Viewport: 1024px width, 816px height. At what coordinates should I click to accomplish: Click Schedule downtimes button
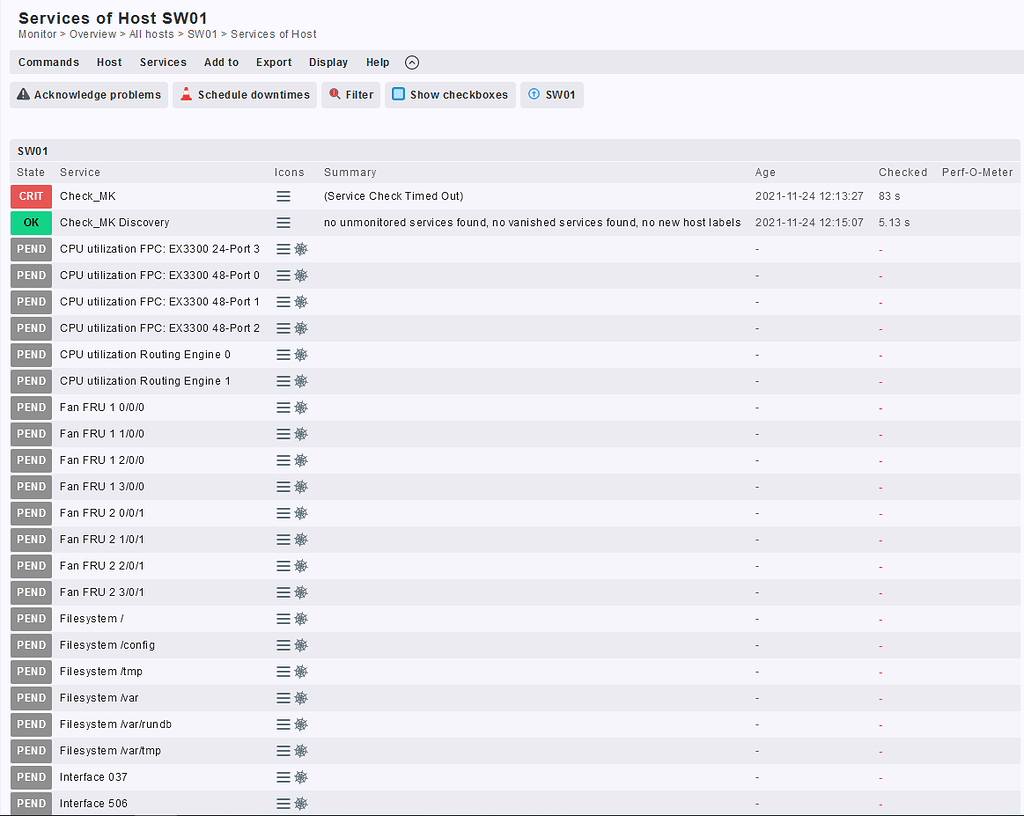pyautogui.click(x=245, y=95)
